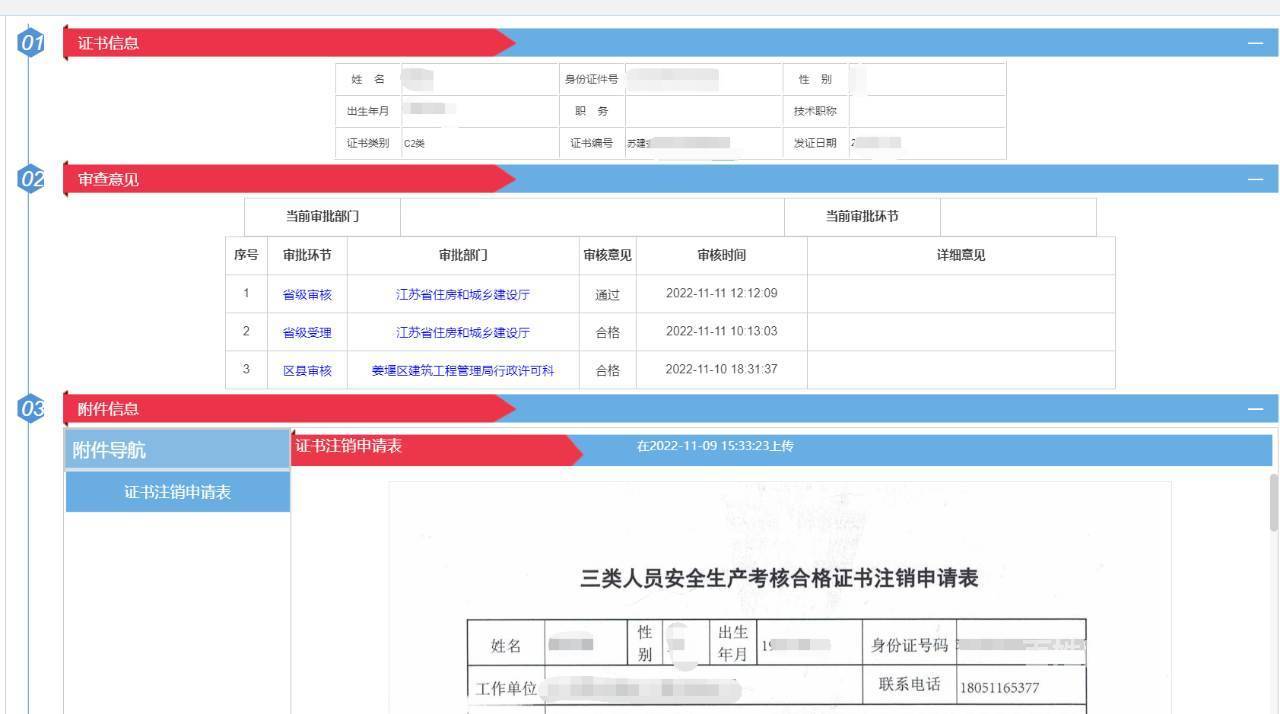Open the 区县审核 approval step link
The width and height of the screenshot is (1280, 714).
coord(307,371)
